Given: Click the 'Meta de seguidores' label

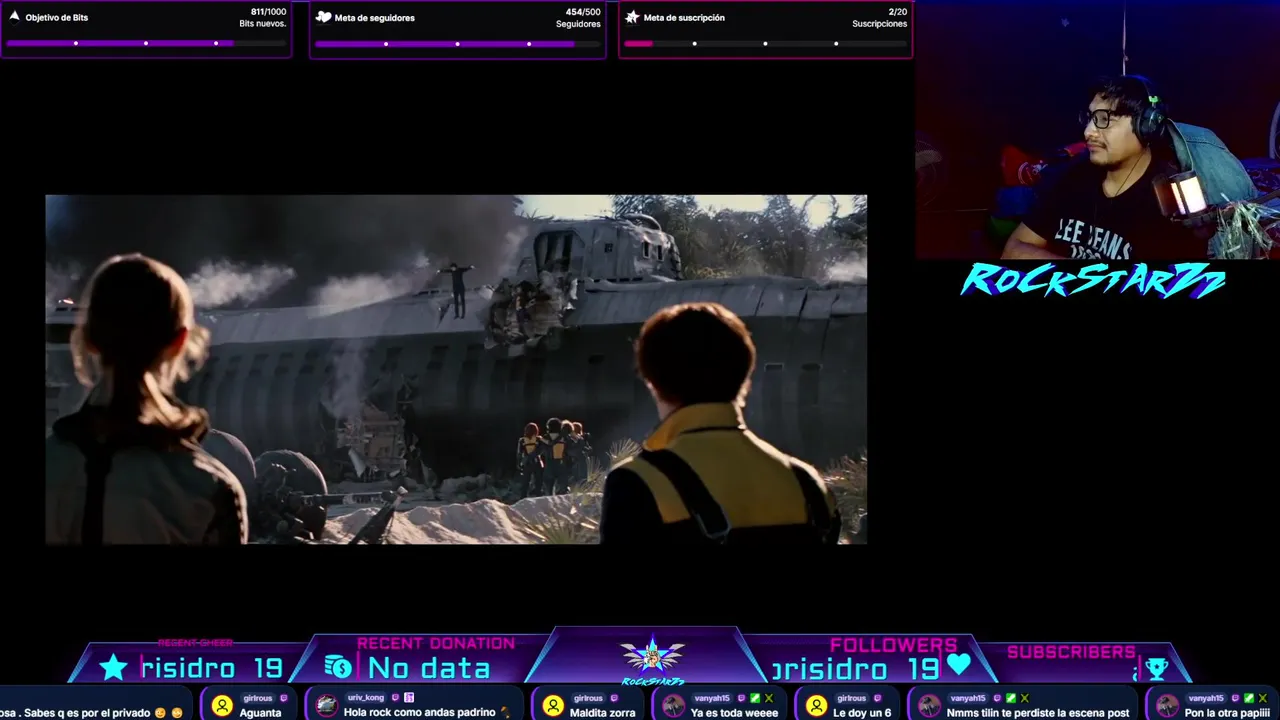Looking at the screenshot, I should point(375,18).
